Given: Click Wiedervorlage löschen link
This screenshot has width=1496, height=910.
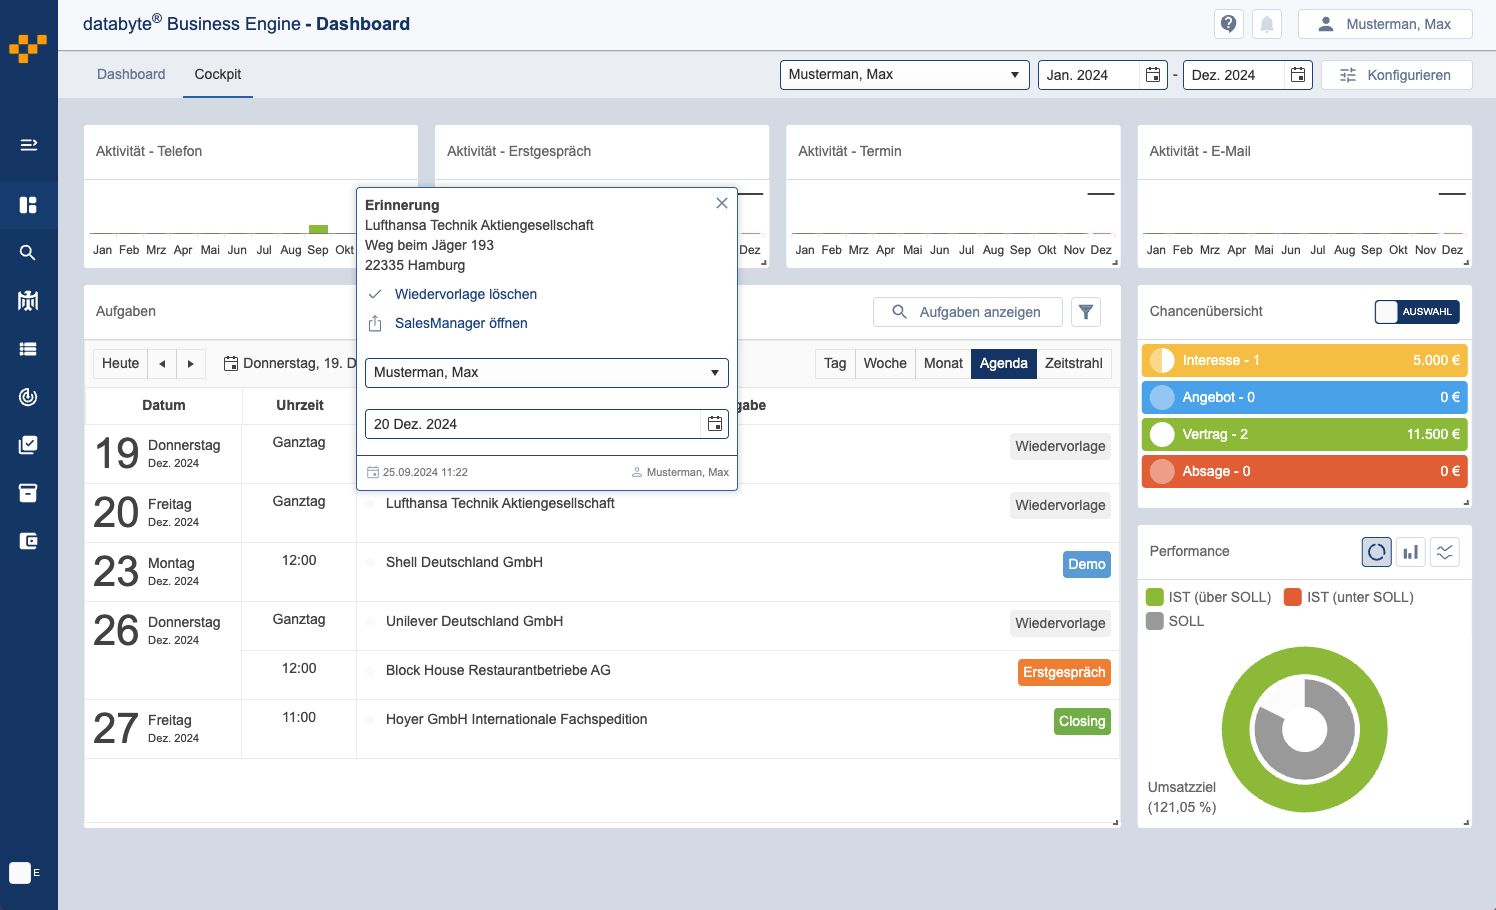Looking at the screenshot, I should [465, 294].
